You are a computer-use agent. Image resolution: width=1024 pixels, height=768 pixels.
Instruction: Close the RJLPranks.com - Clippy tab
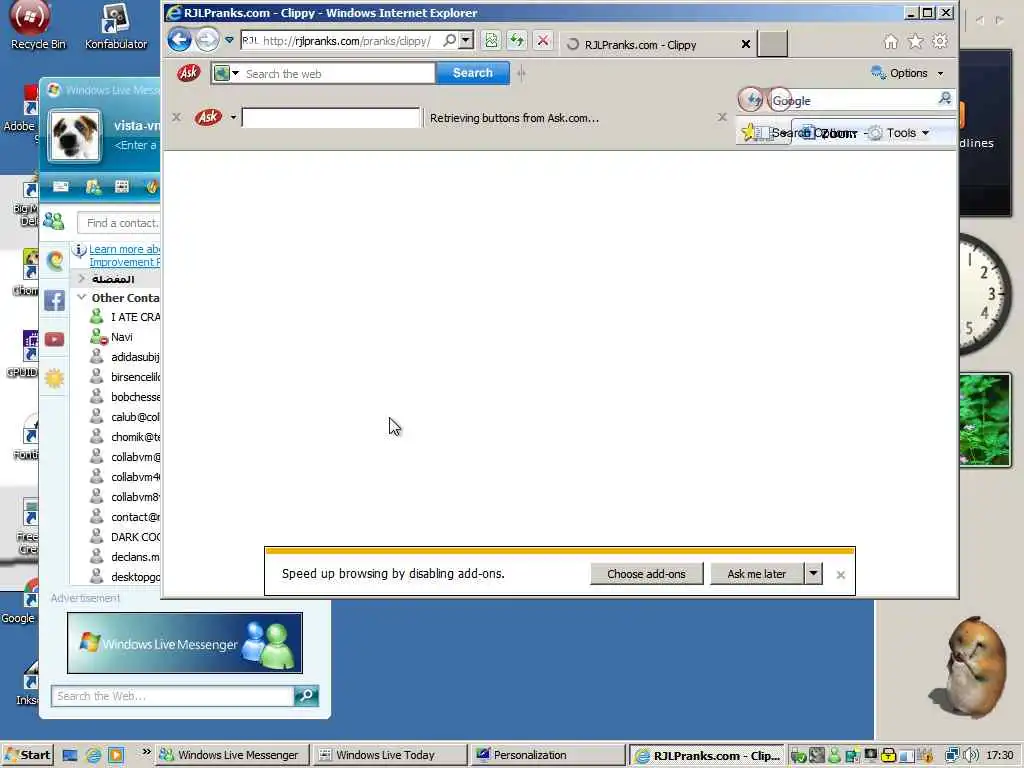click(746, 44)
